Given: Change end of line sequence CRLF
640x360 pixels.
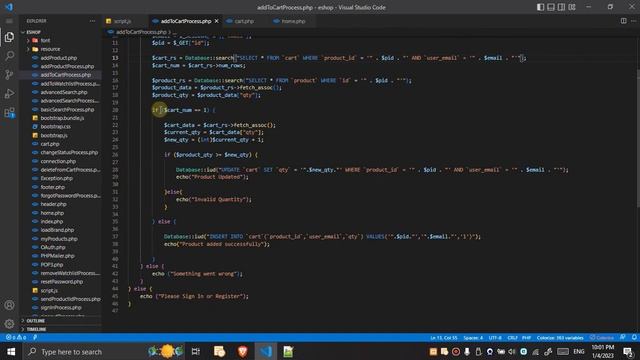Looking at the screenshot, I should click(512, 338).
